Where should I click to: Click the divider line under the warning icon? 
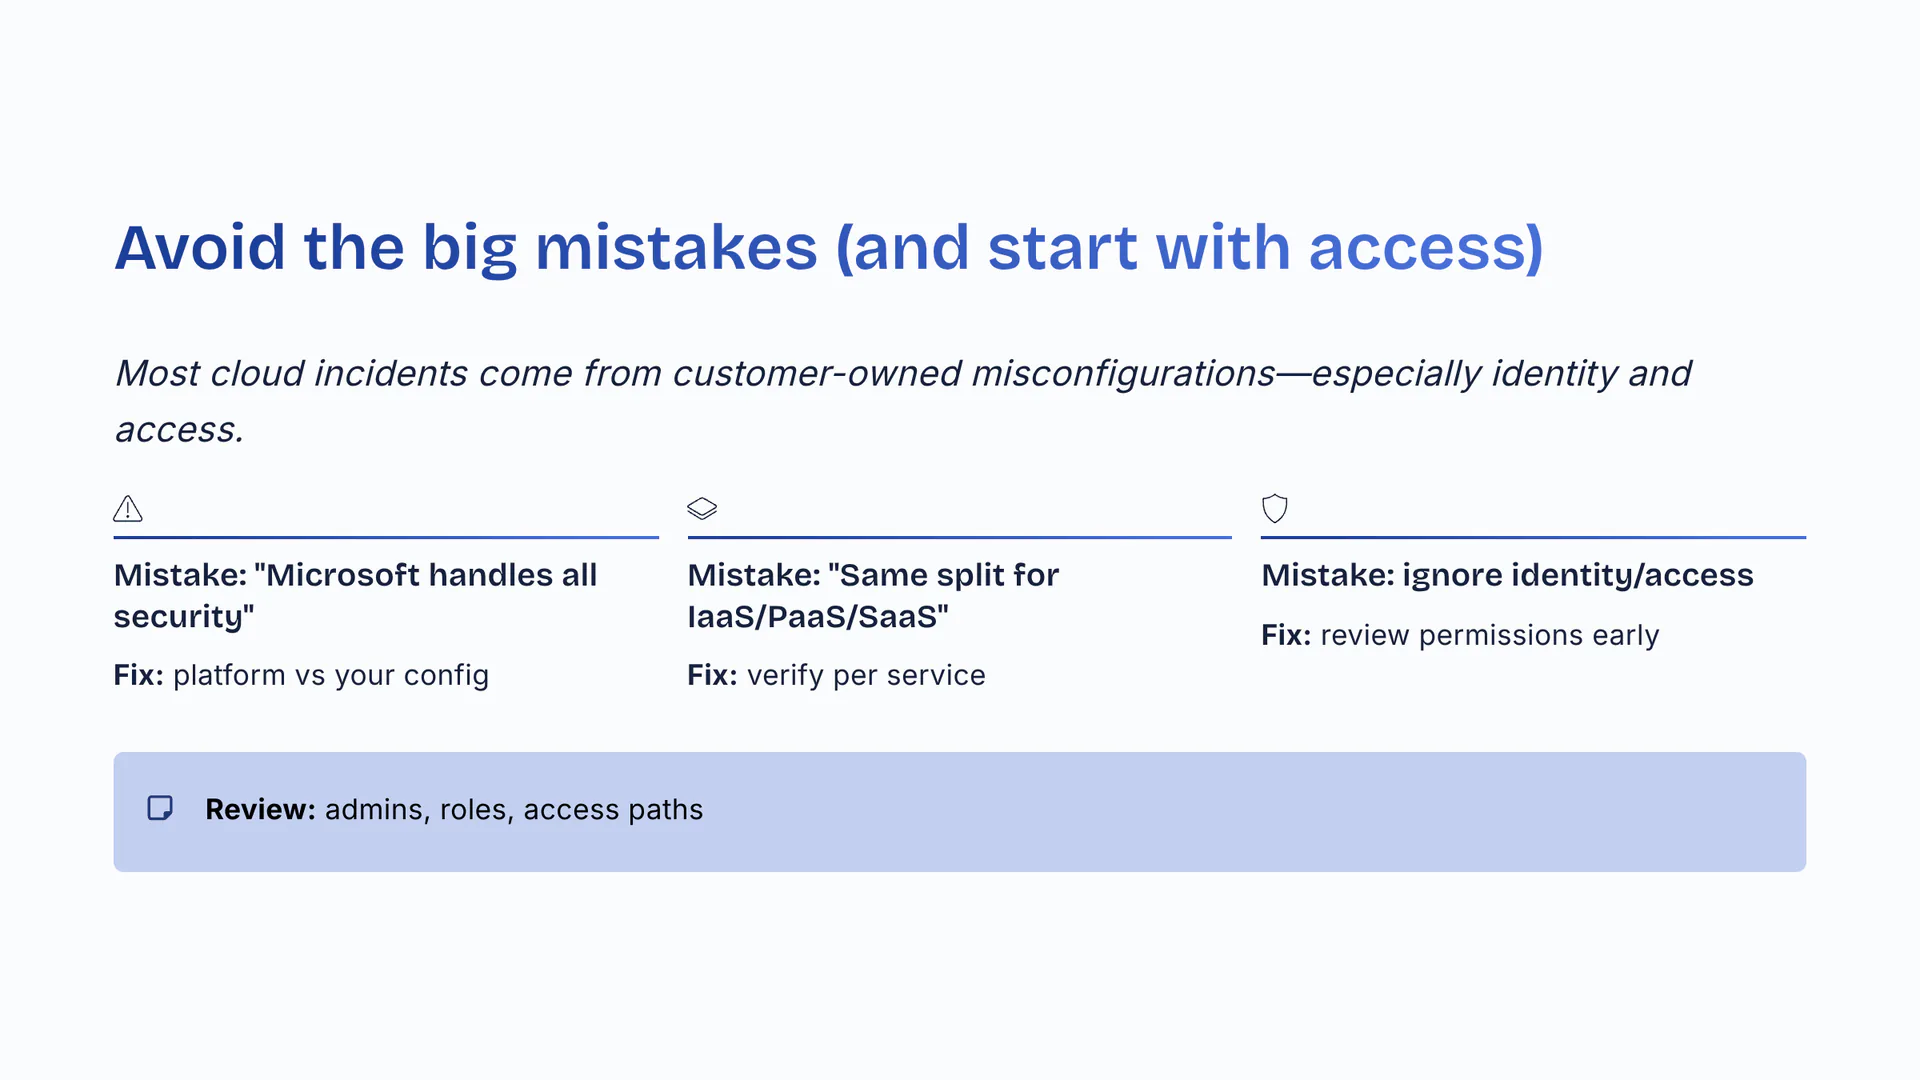click(386, 537)
